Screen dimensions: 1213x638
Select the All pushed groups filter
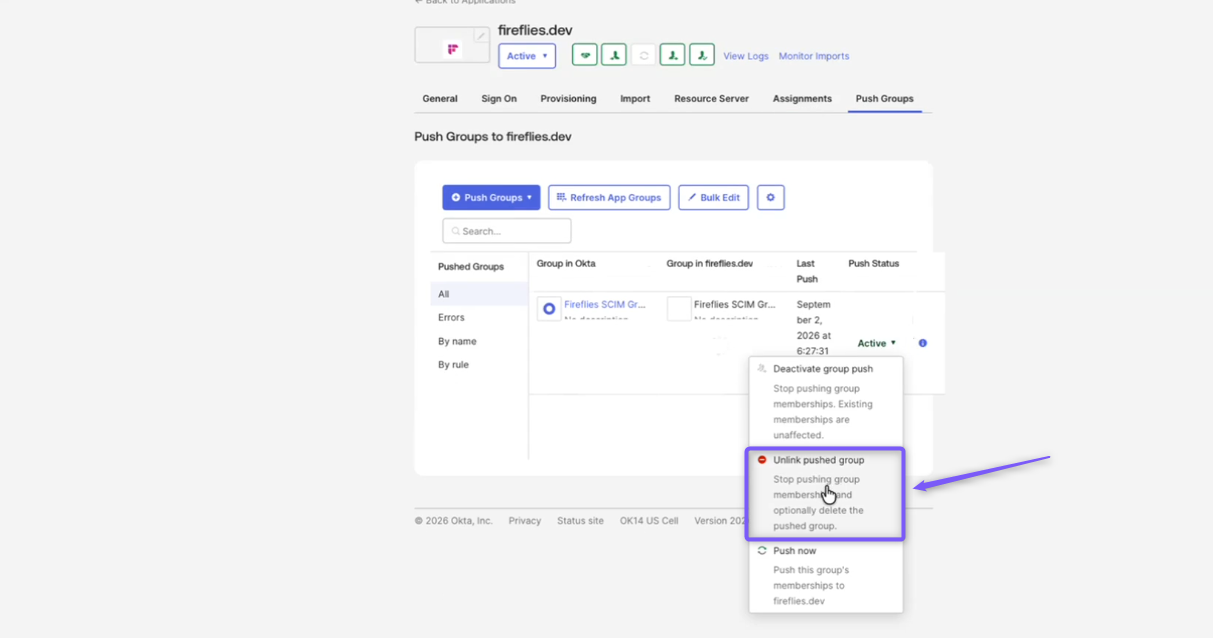[x=479, y=294]
